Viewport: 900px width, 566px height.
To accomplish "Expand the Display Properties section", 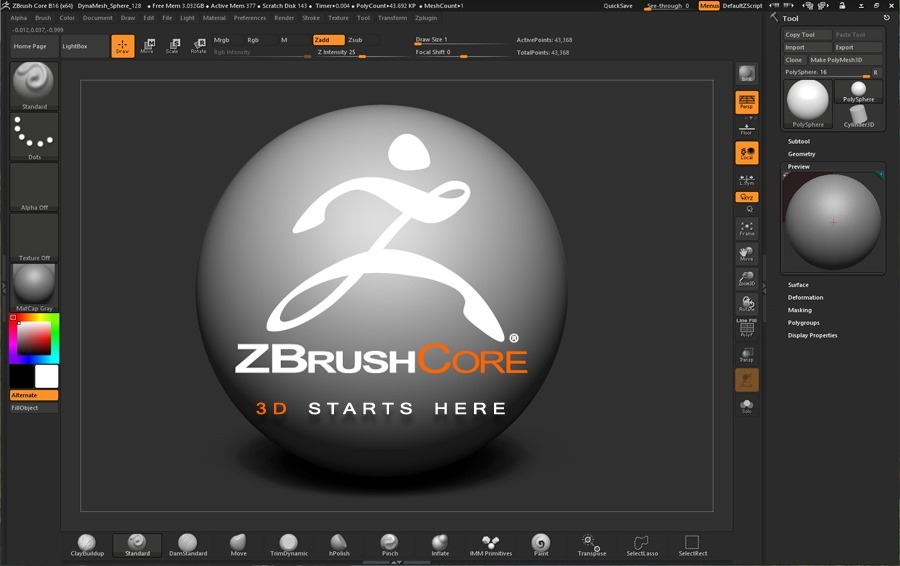I will click(x=812, y=335).
